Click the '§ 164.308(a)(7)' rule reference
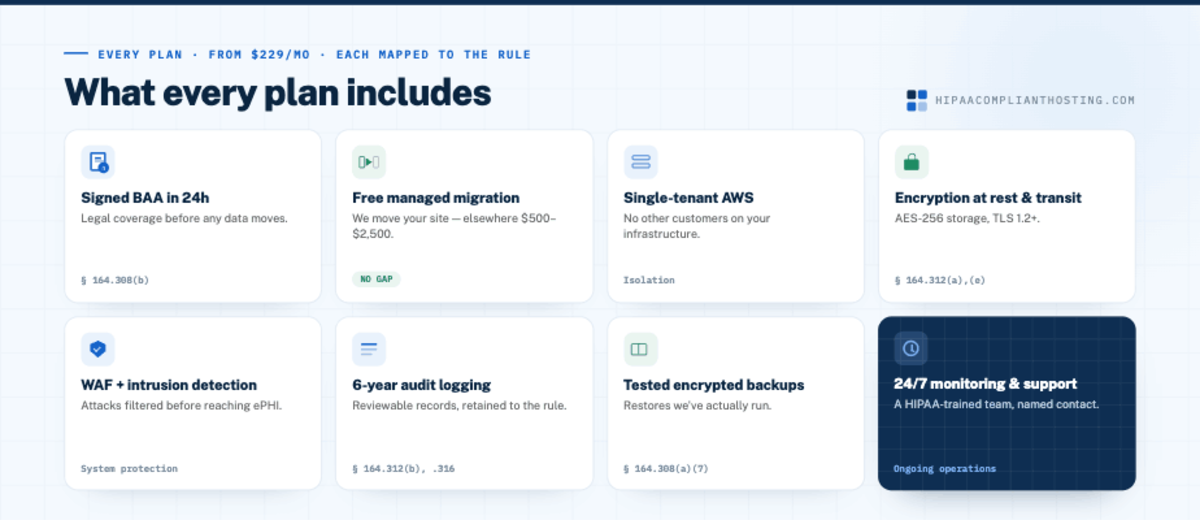This screenshot has width=1200, height=520. (x=666, y=468)
